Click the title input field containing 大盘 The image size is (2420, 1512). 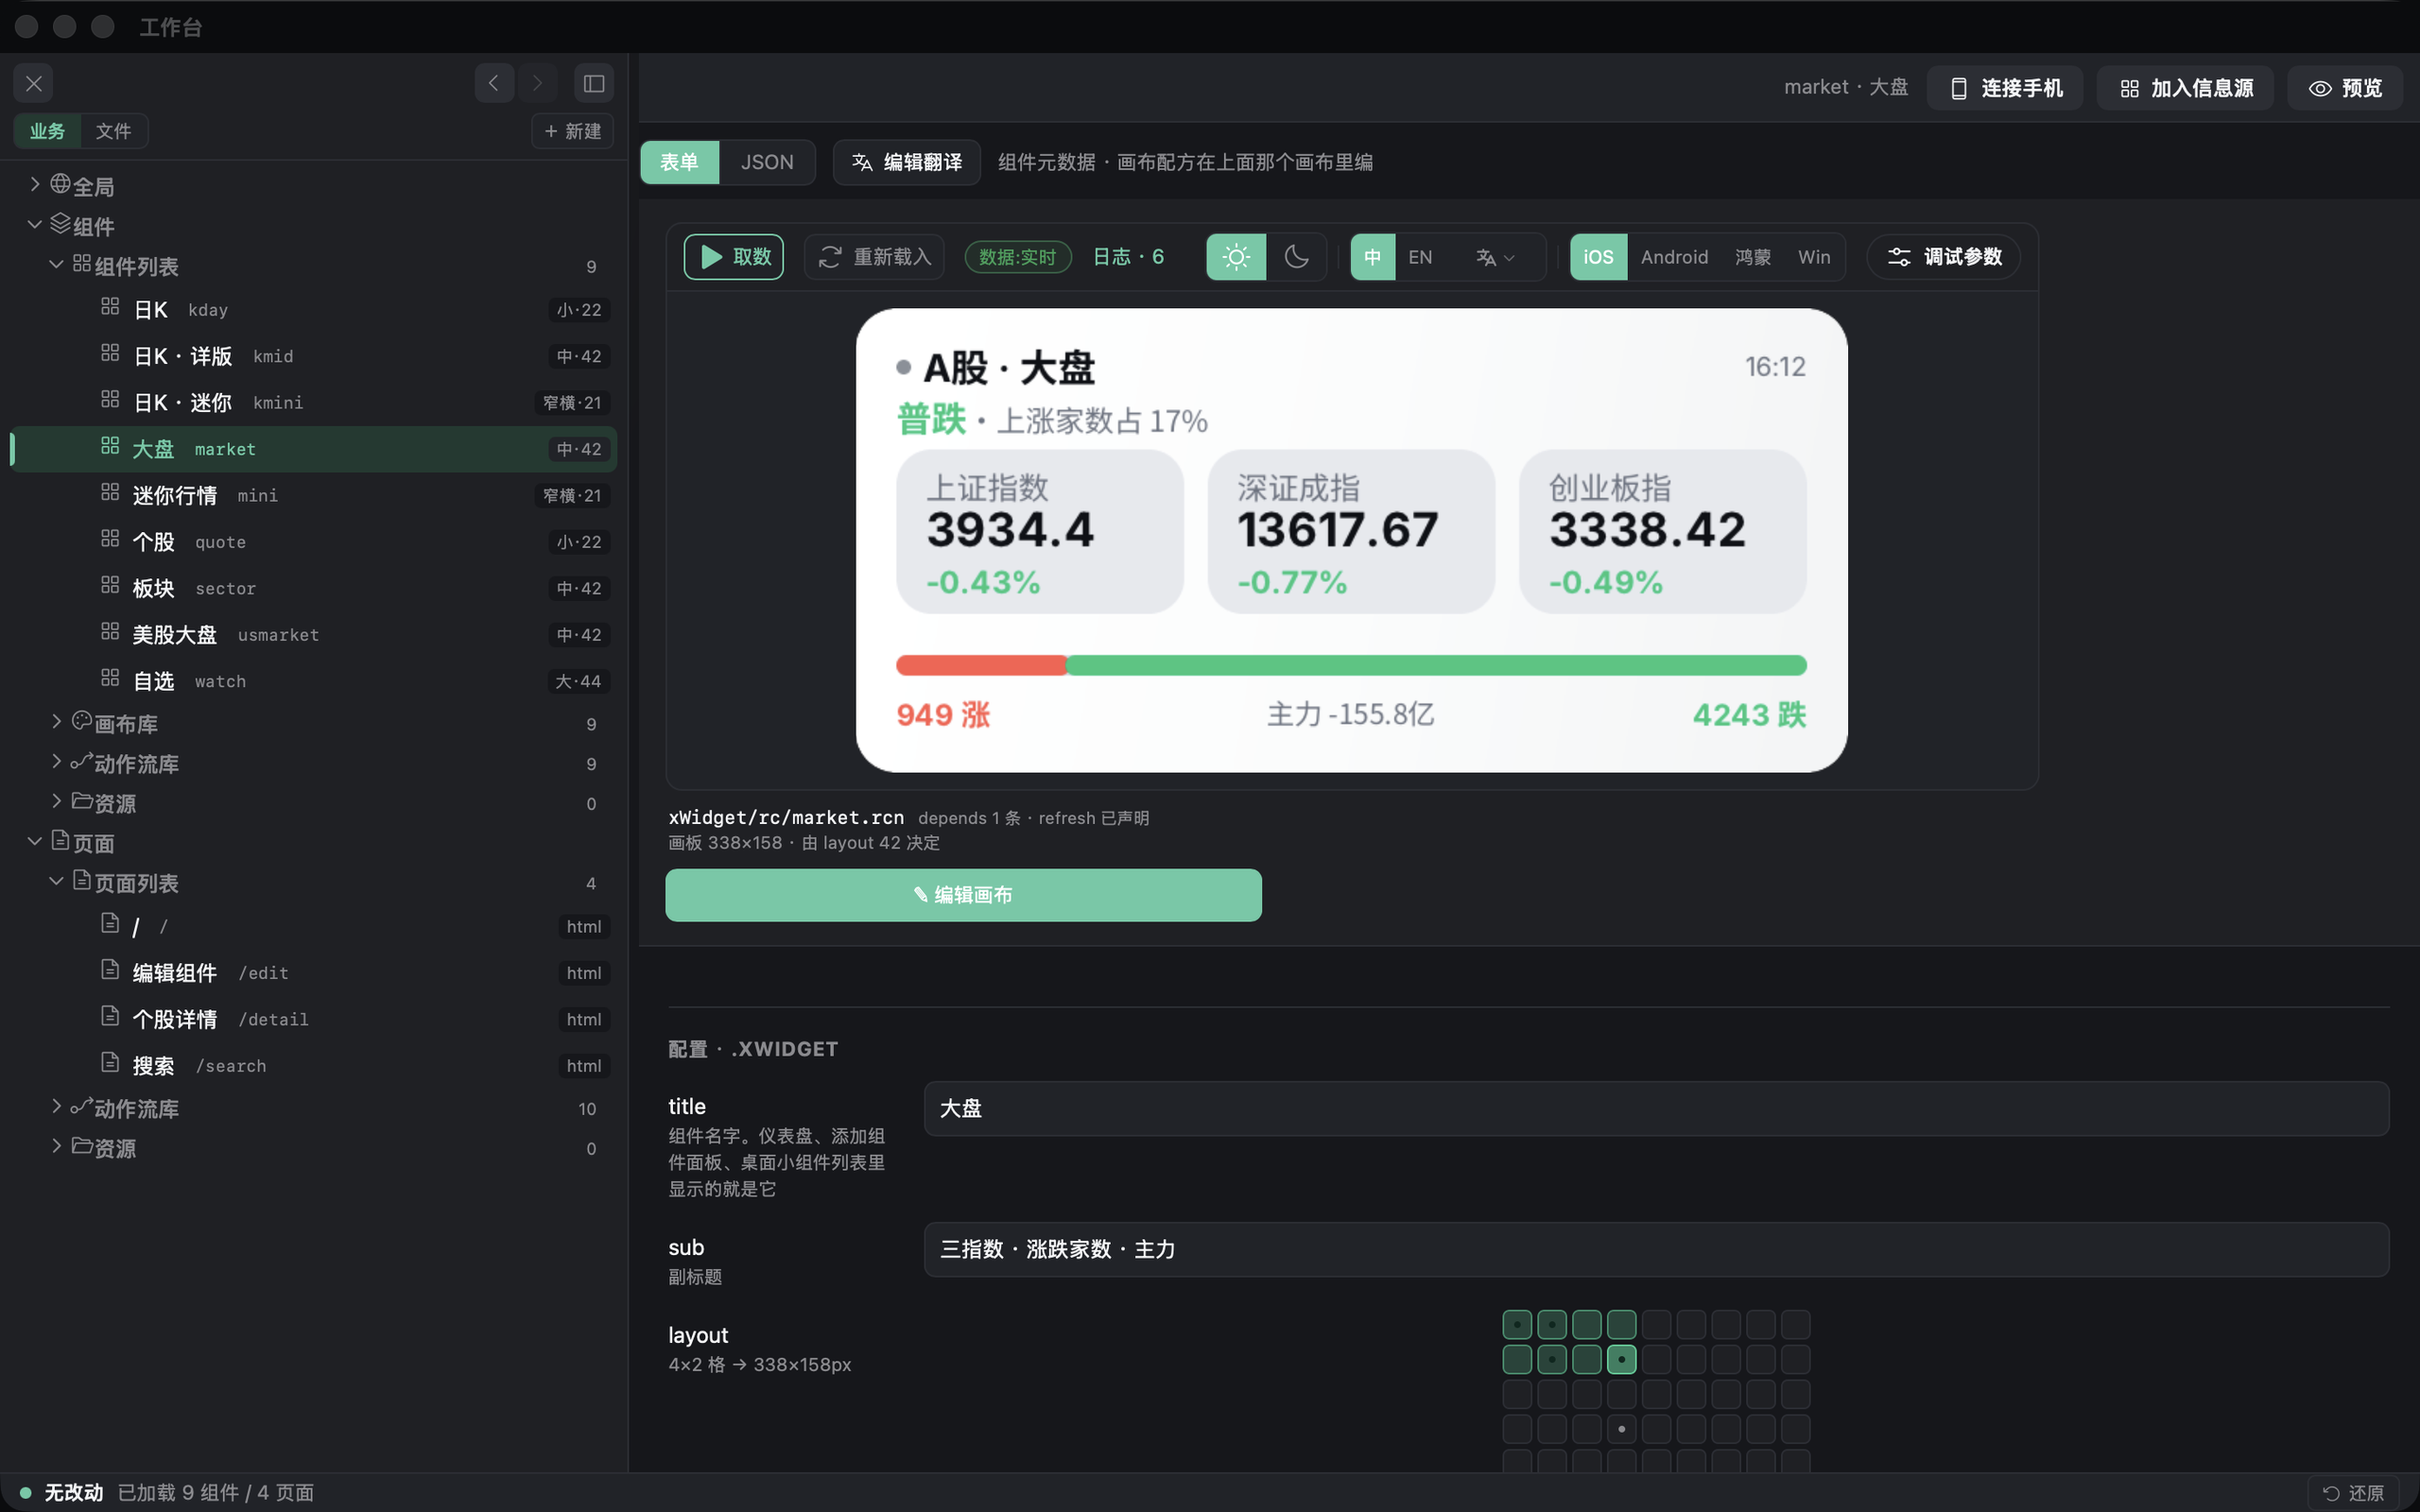coord(1656,1108)
